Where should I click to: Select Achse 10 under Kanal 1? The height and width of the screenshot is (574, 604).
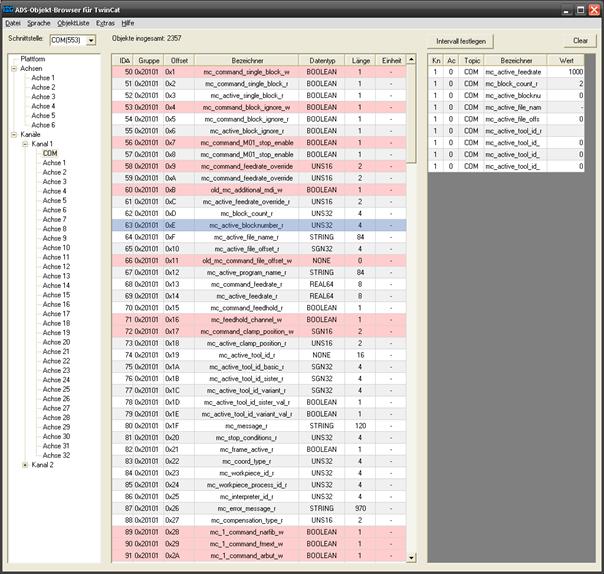coord(56,248)
